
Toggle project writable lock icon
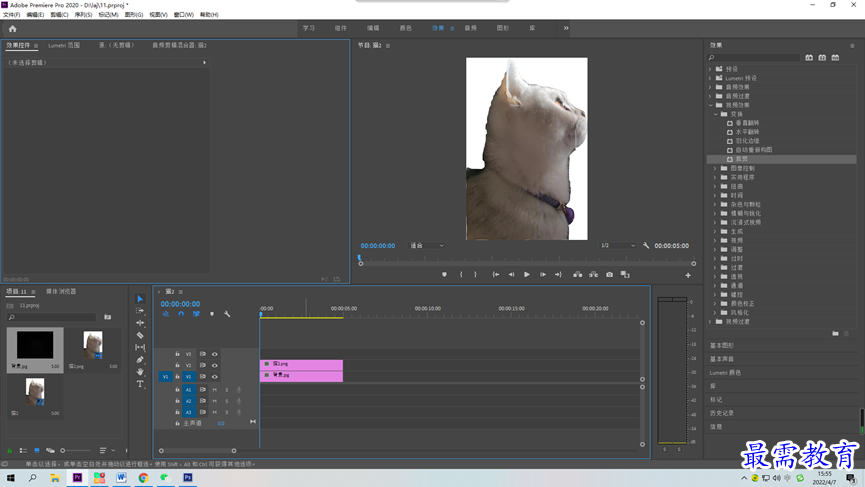point(9,451)
